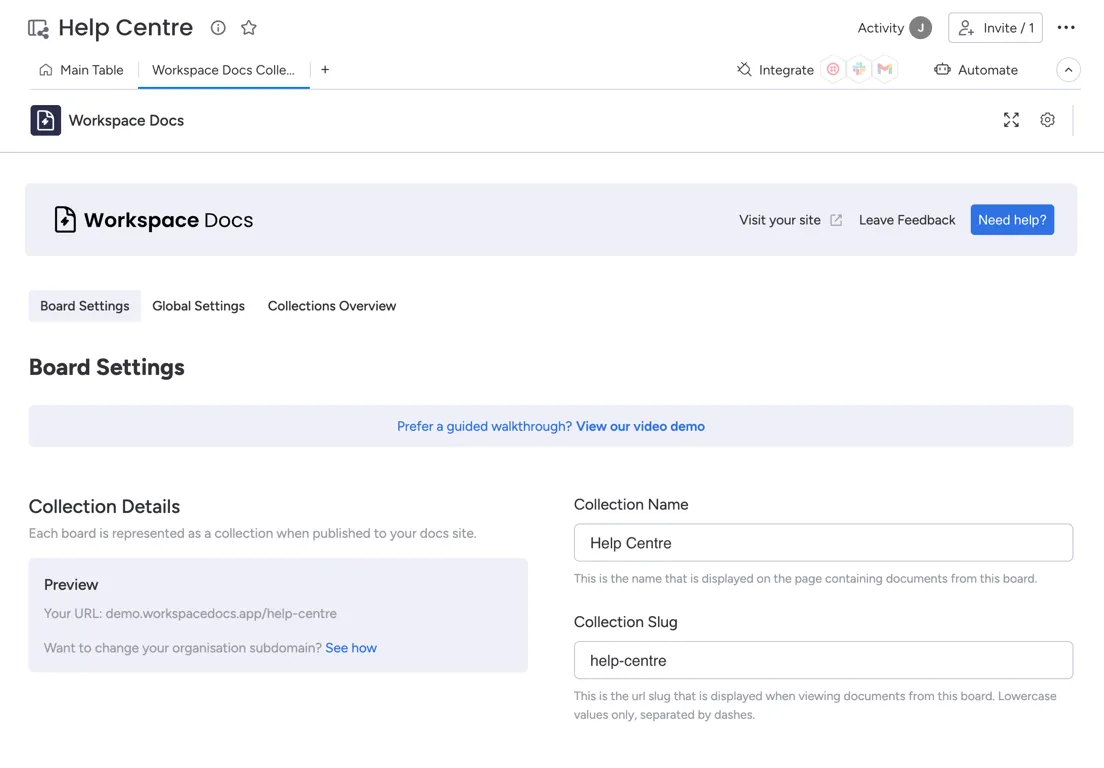The image size is (1104, 768).
Task: Open the three-dot board options menu
Action: click(x=1066, y=28)
